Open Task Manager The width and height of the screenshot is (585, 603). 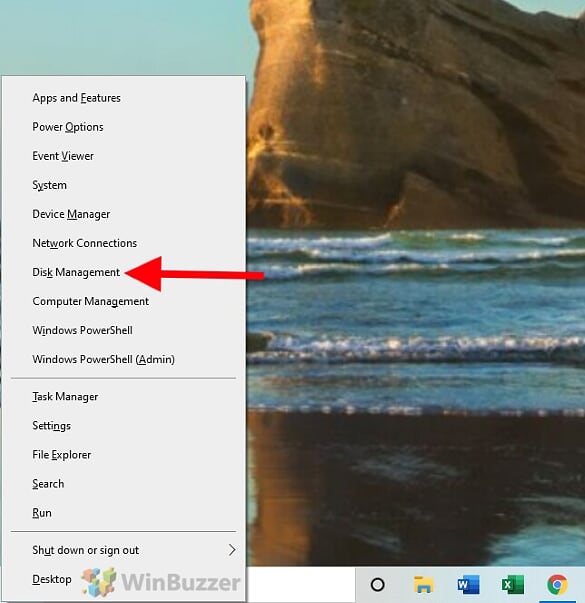tap(123, 396)
